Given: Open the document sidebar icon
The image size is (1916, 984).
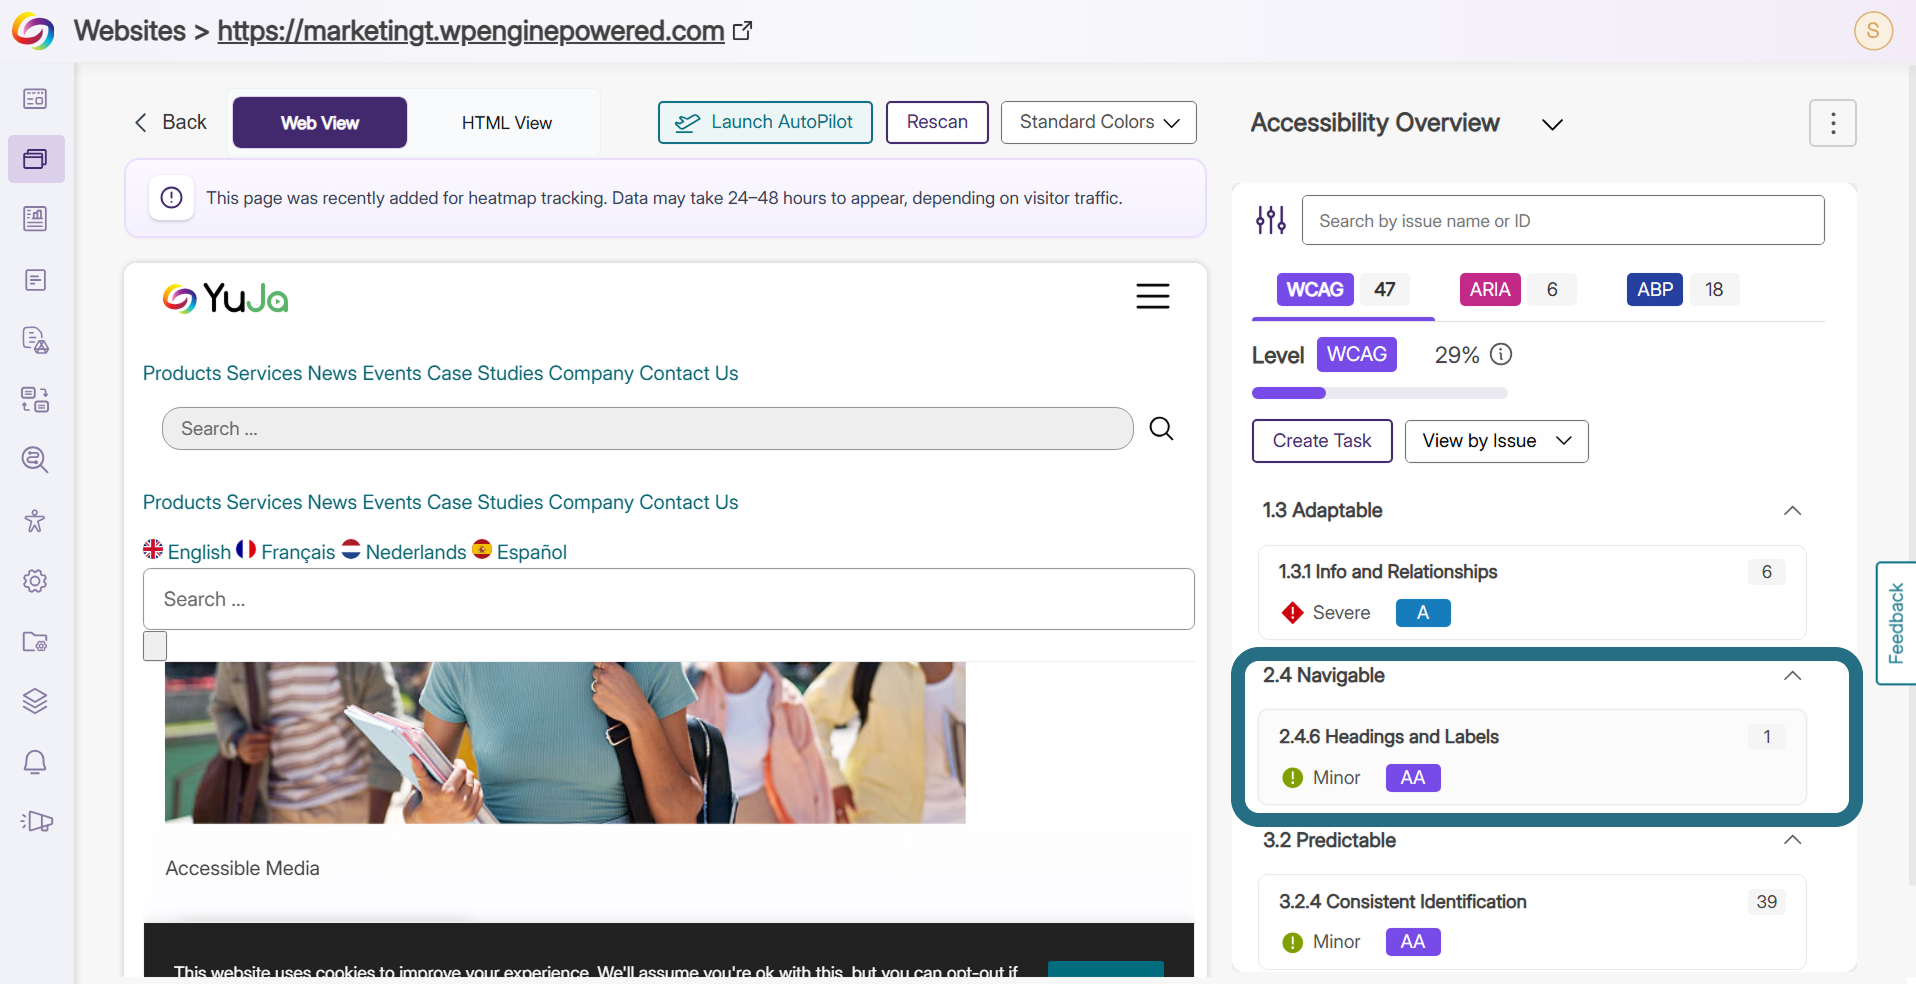Looking at the screenshot, I should coord(35,280).
